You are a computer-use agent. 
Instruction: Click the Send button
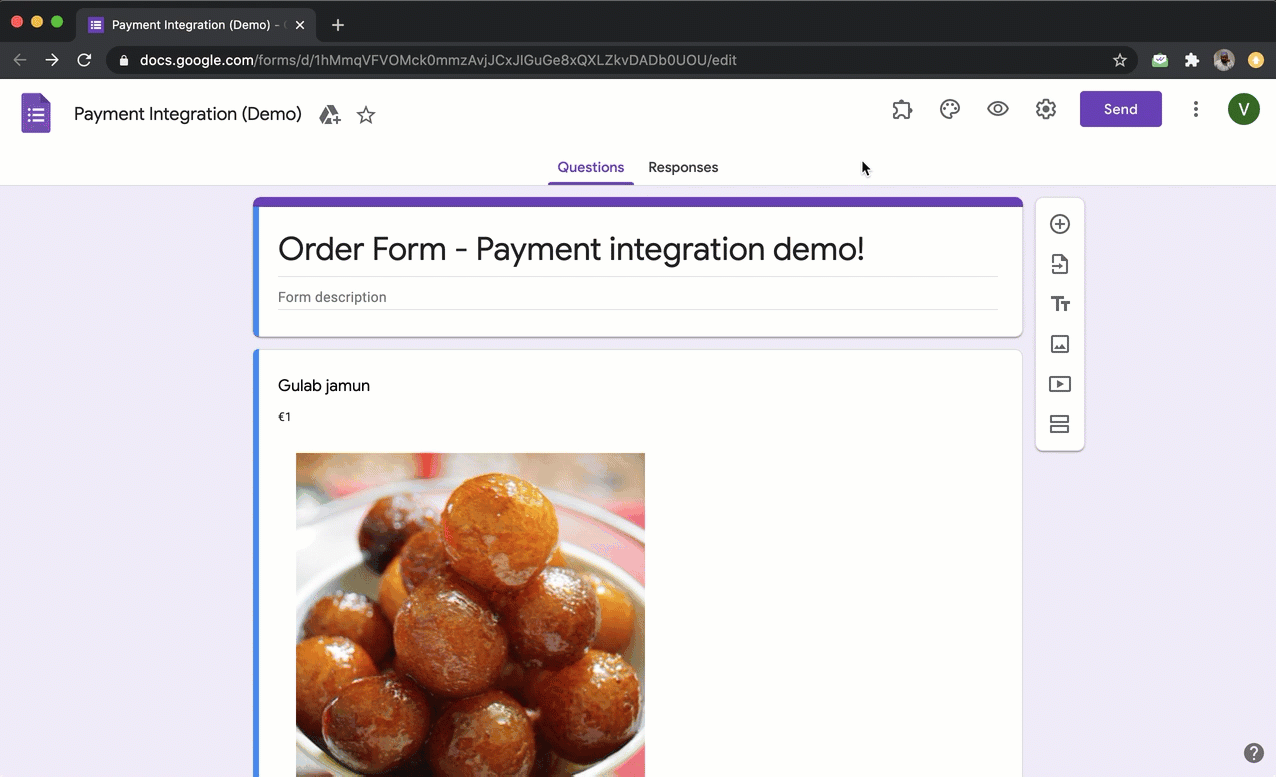1120,109
